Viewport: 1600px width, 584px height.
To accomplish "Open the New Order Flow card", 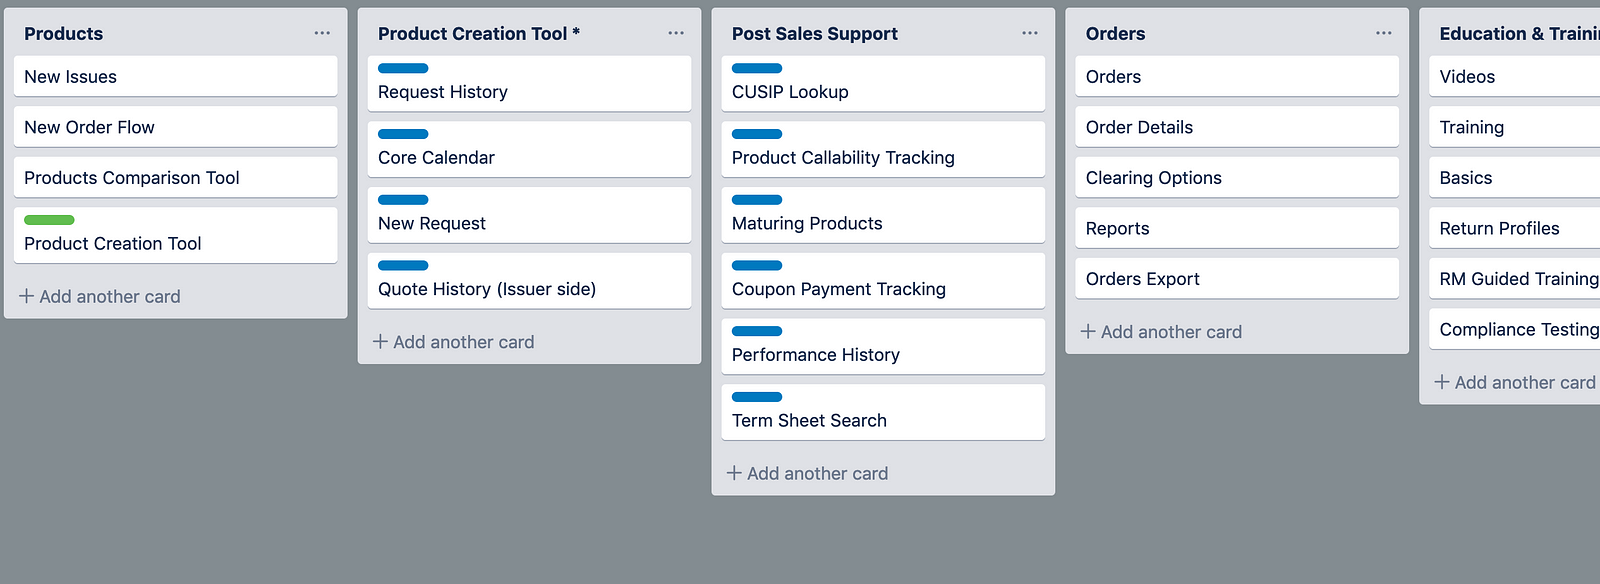I will point(175,127).
